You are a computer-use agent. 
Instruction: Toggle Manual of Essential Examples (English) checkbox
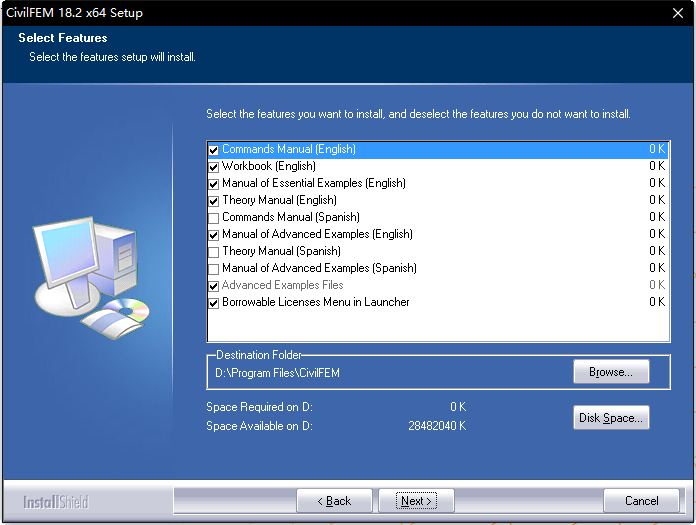point(214,184)
